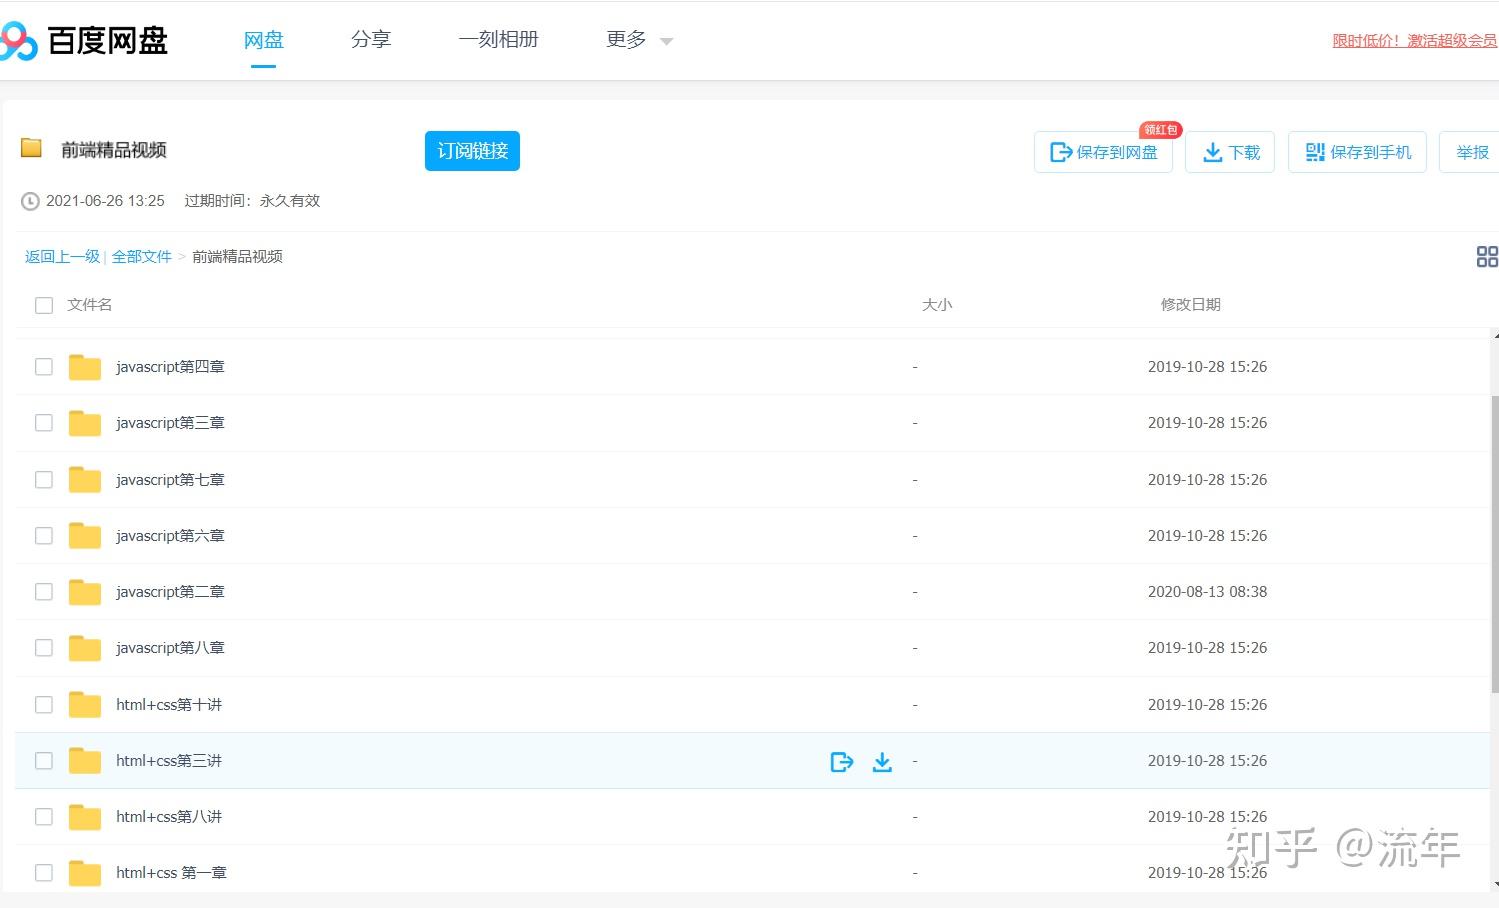
Task: Check the box for html+css第三讲
Action: (44, 761)
